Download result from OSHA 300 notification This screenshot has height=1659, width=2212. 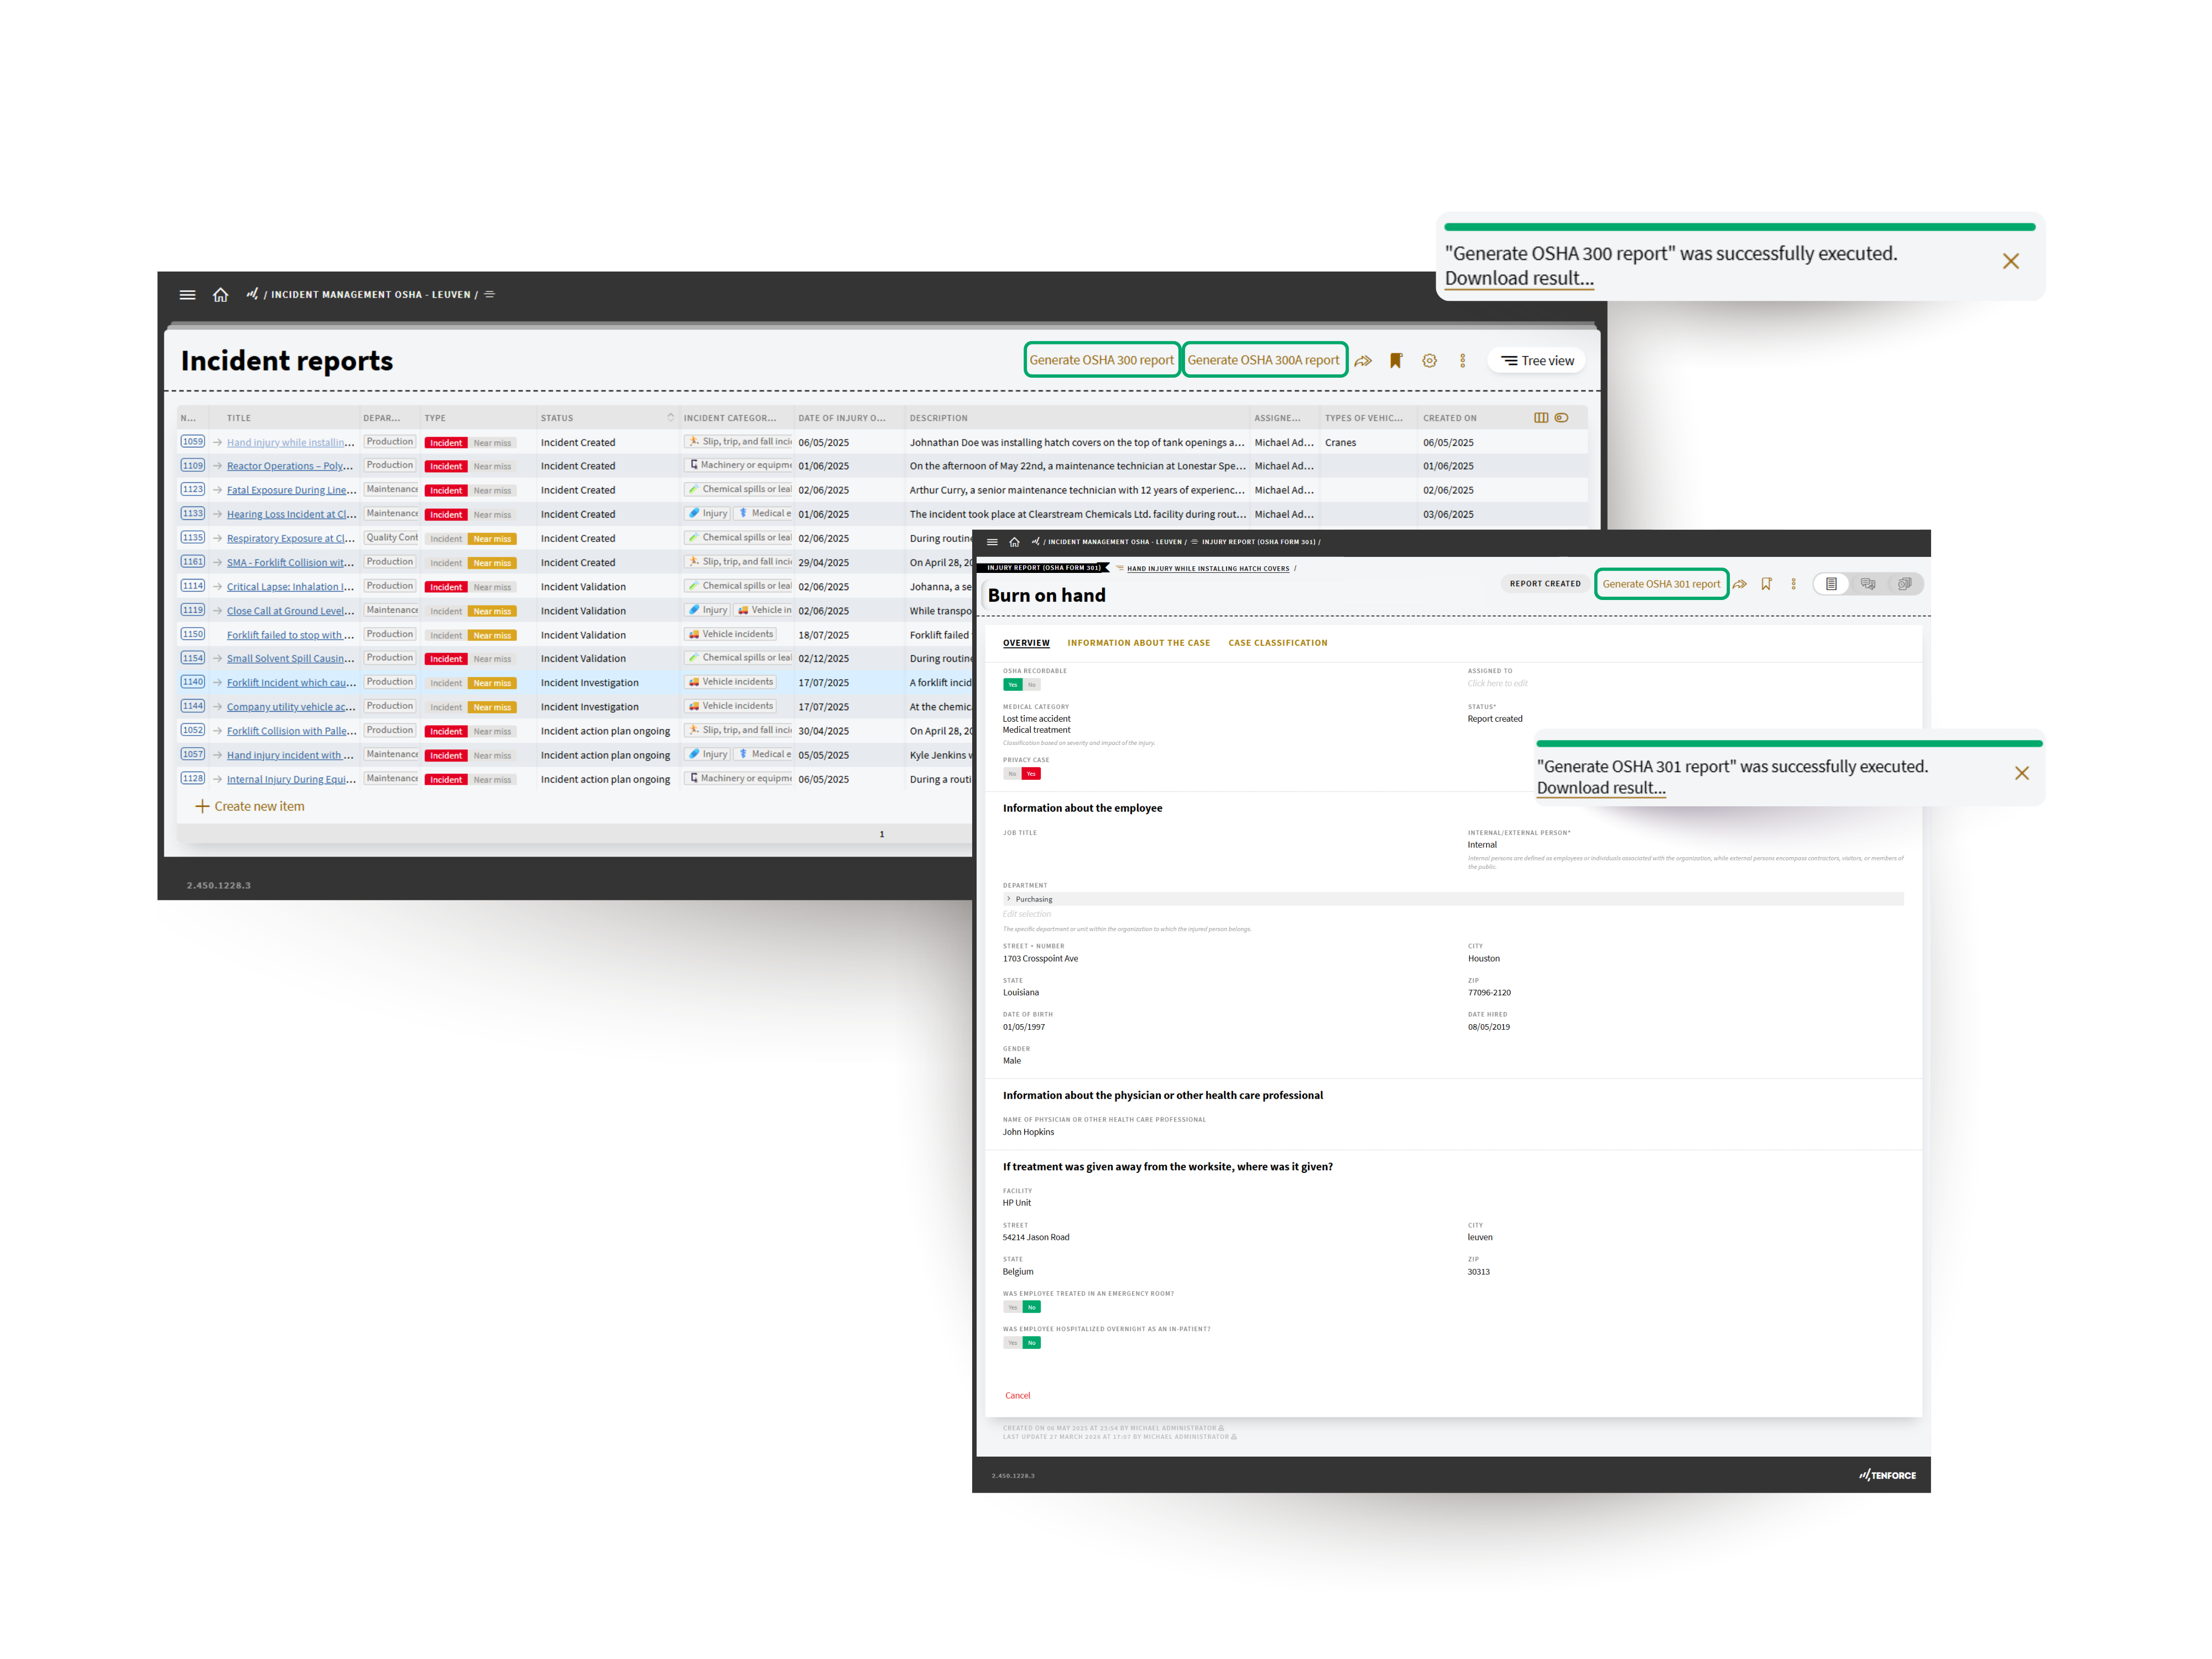pos(1519,279)
